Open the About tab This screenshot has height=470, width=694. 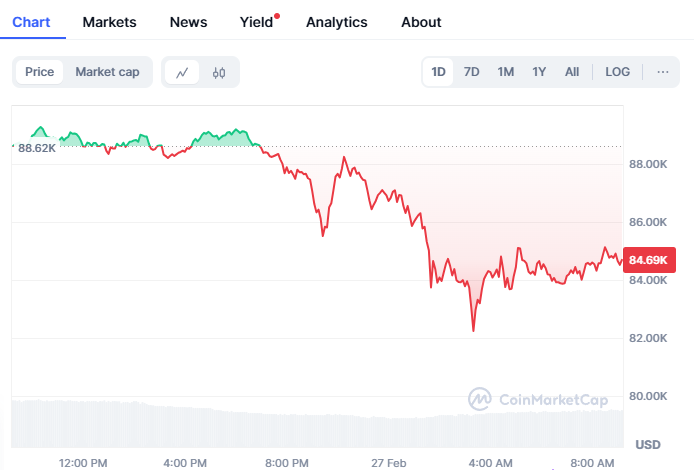pos(421,22)
